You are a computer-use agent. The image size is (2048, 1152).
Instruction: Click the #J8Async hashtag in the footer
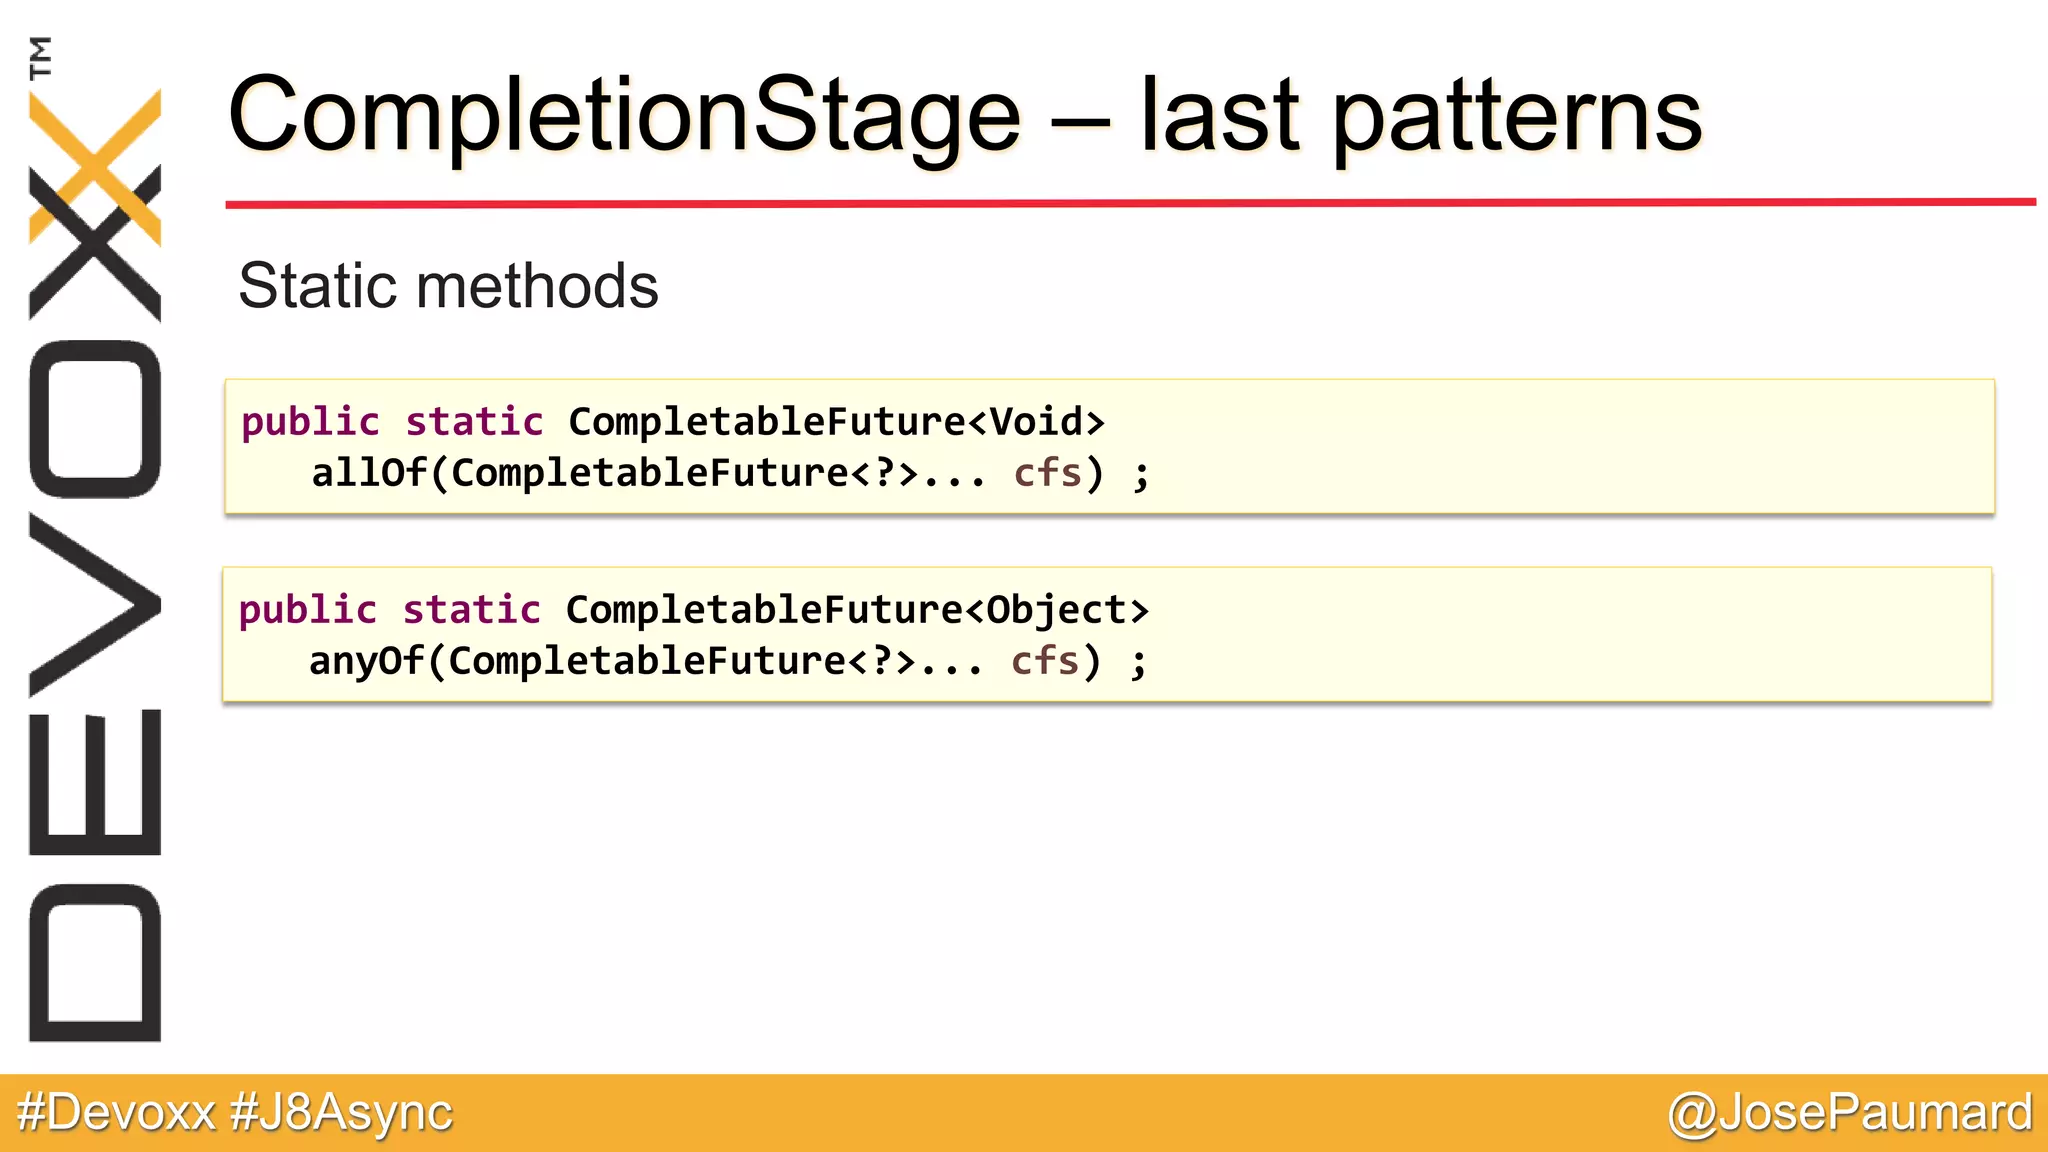[341, 1112]
